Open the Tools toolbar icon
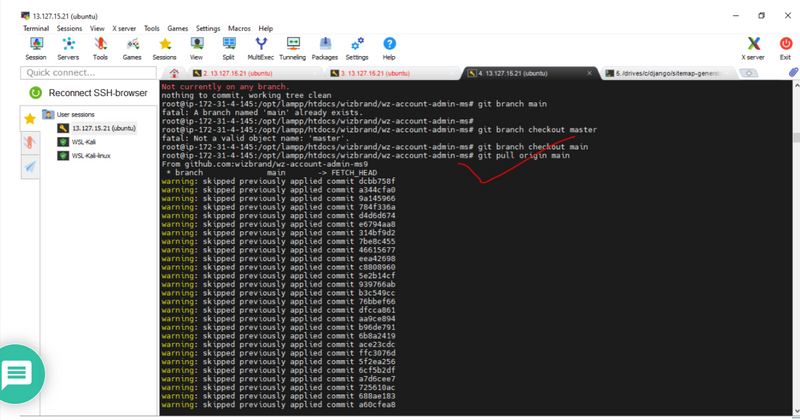Image resolution: width=800 pixels, height=420 pixels. pos(100,48)
